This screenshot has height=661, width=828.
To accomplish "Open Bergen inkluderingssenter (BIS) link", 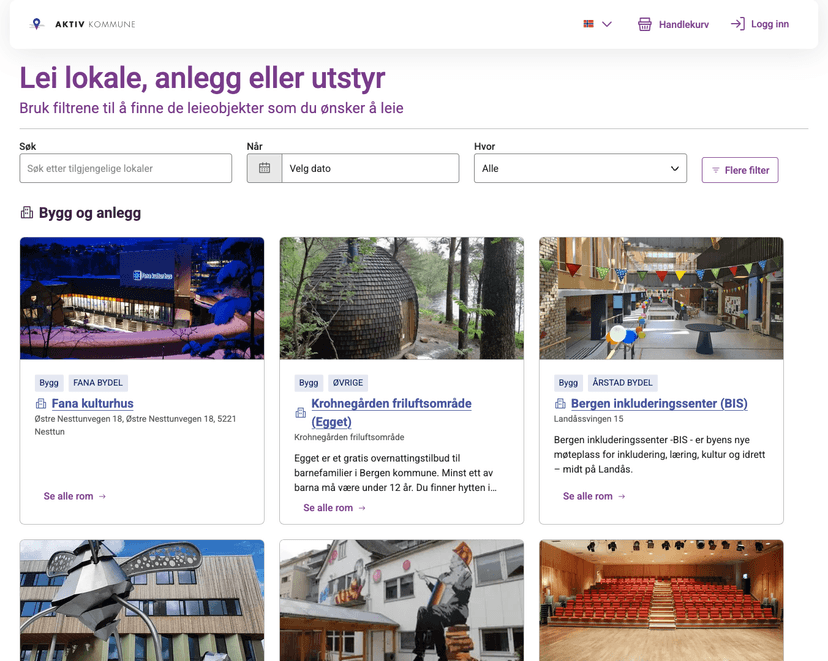I will 659,403.
